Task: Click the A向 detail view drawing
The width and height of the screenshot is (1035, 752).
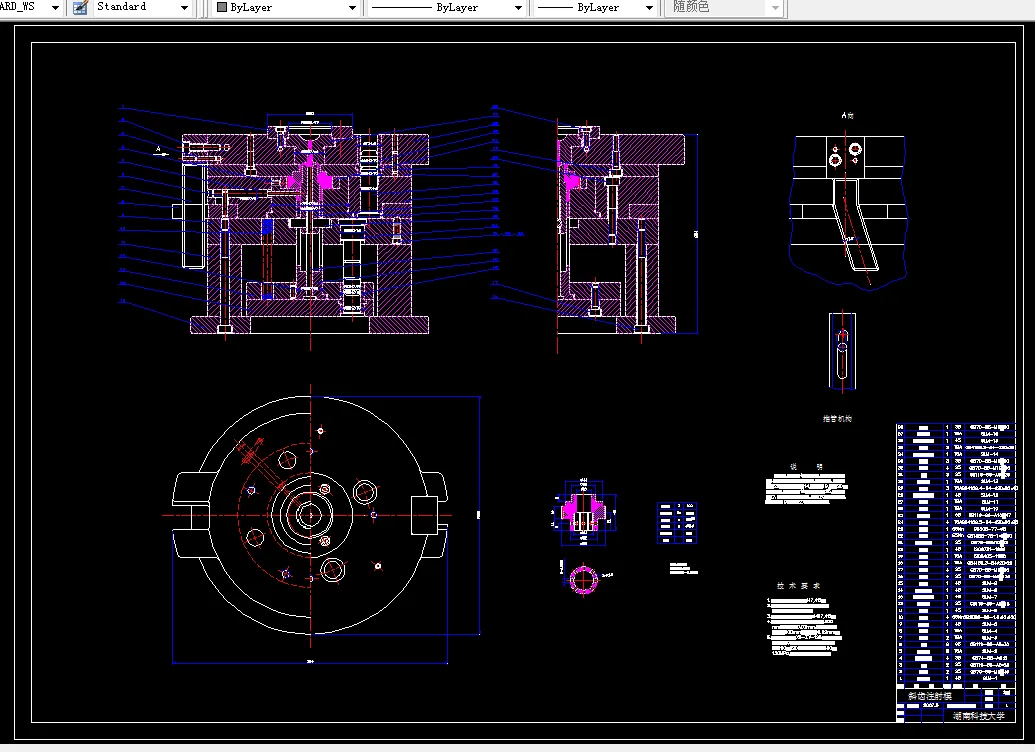Action: (x=848, y=211)
